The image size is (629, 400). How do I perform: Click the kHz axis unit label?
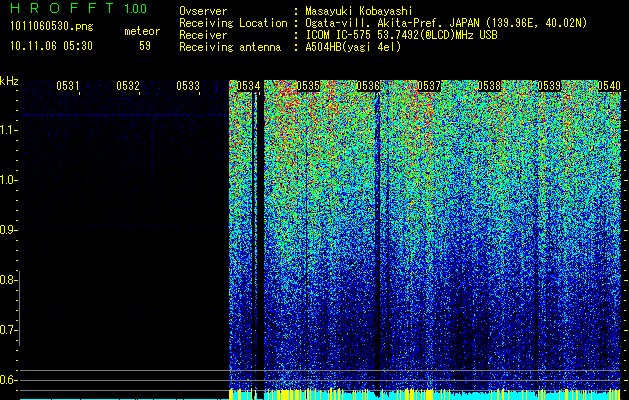pyautogui.click(x=9, y=81)
